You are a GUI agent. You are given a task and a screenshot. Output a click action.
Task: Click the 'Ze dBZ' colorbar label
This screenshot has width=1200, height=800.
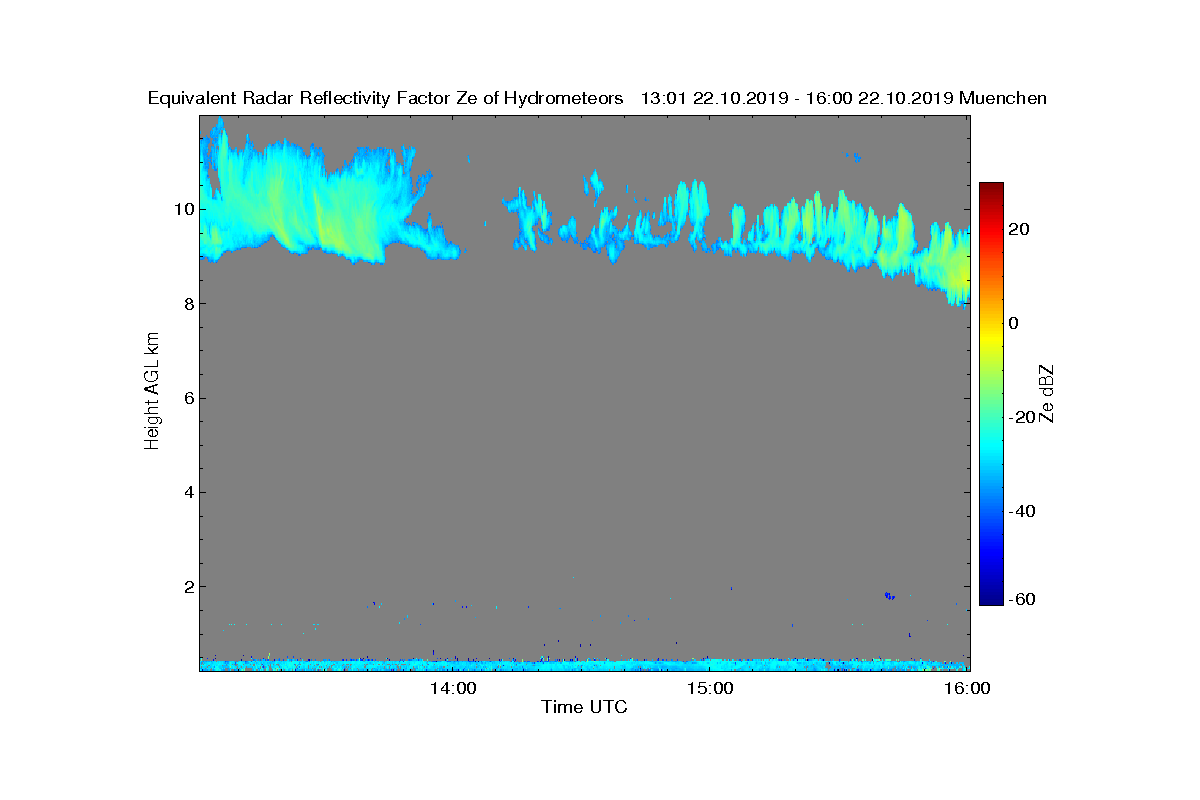1047,393
